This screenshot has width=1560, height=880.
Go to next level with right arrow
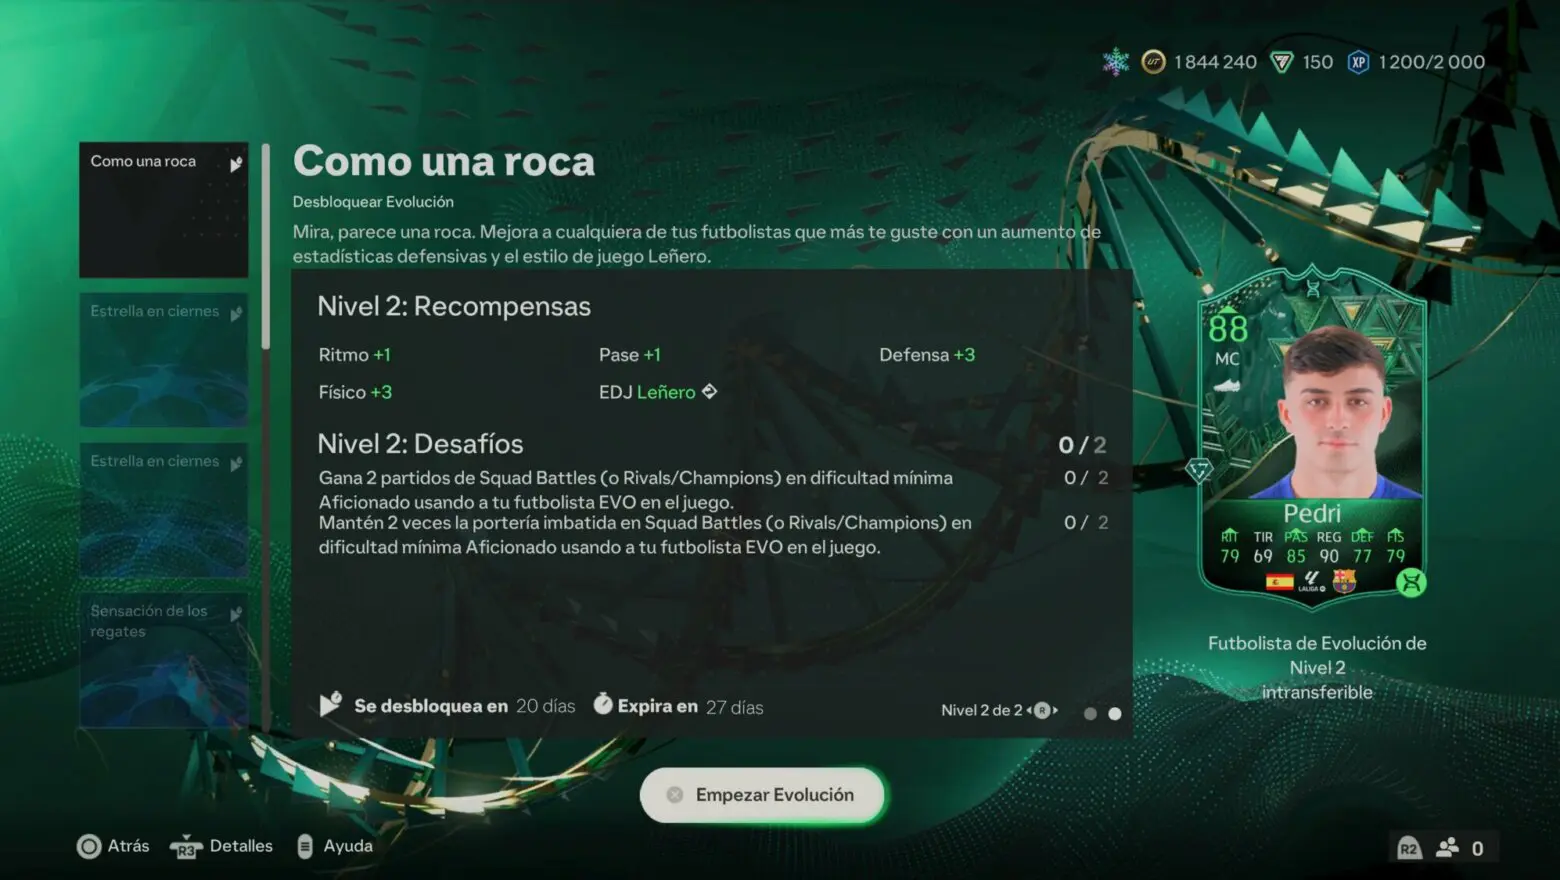pos(1055,710)
